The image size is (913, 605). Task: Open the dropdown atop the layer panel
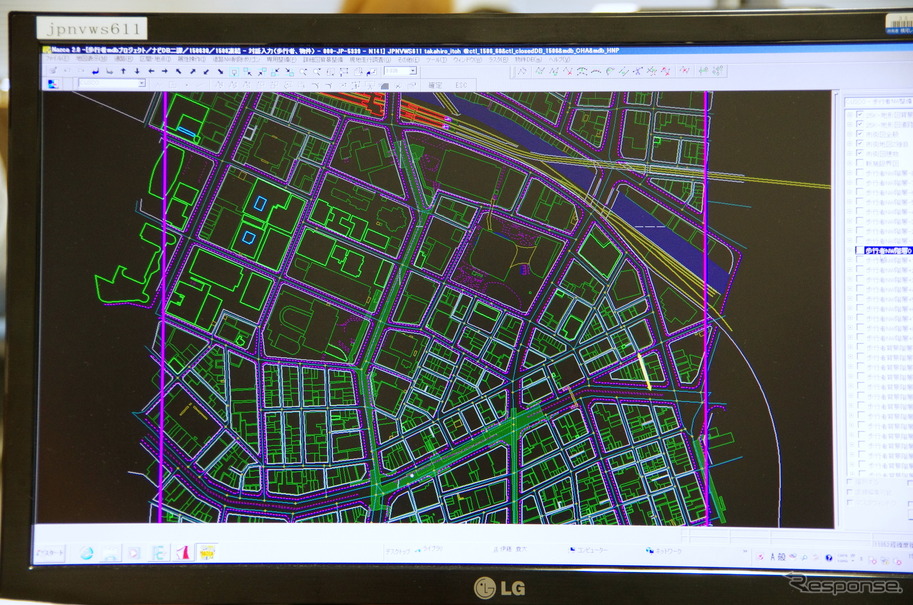878,101
